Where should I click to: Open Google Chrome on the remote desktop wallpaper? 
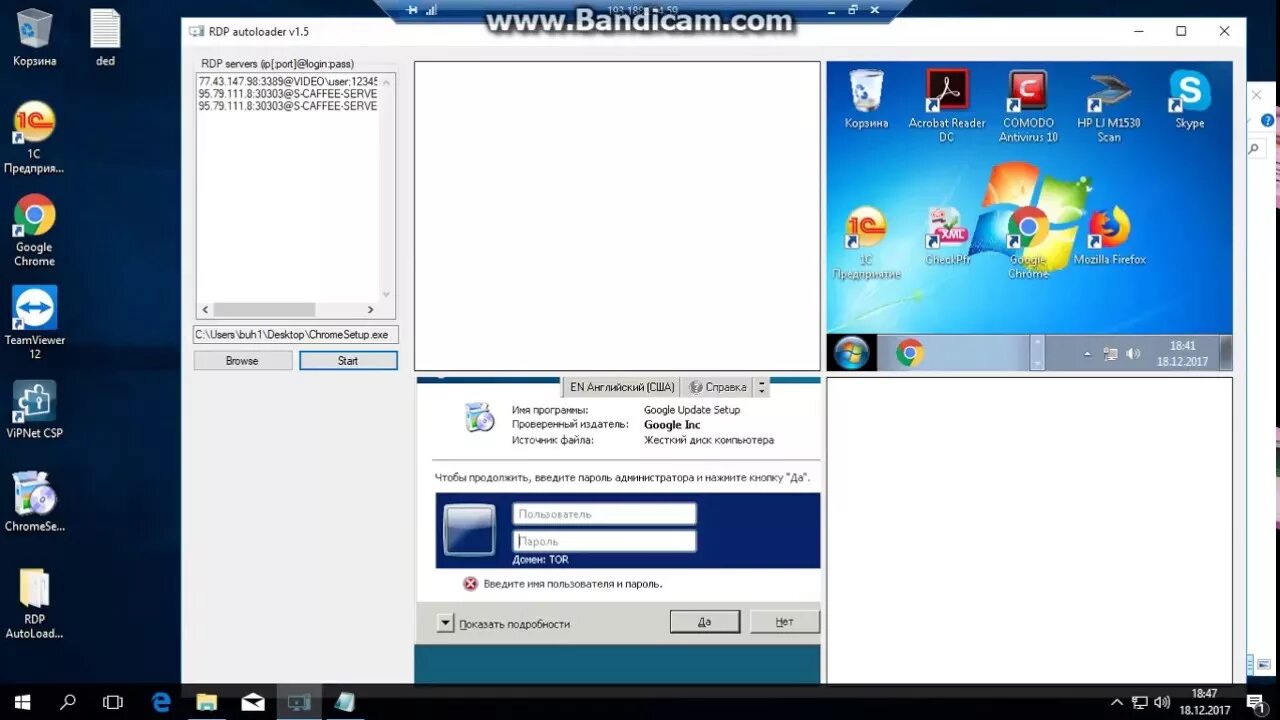click(x=1028, y=243)
